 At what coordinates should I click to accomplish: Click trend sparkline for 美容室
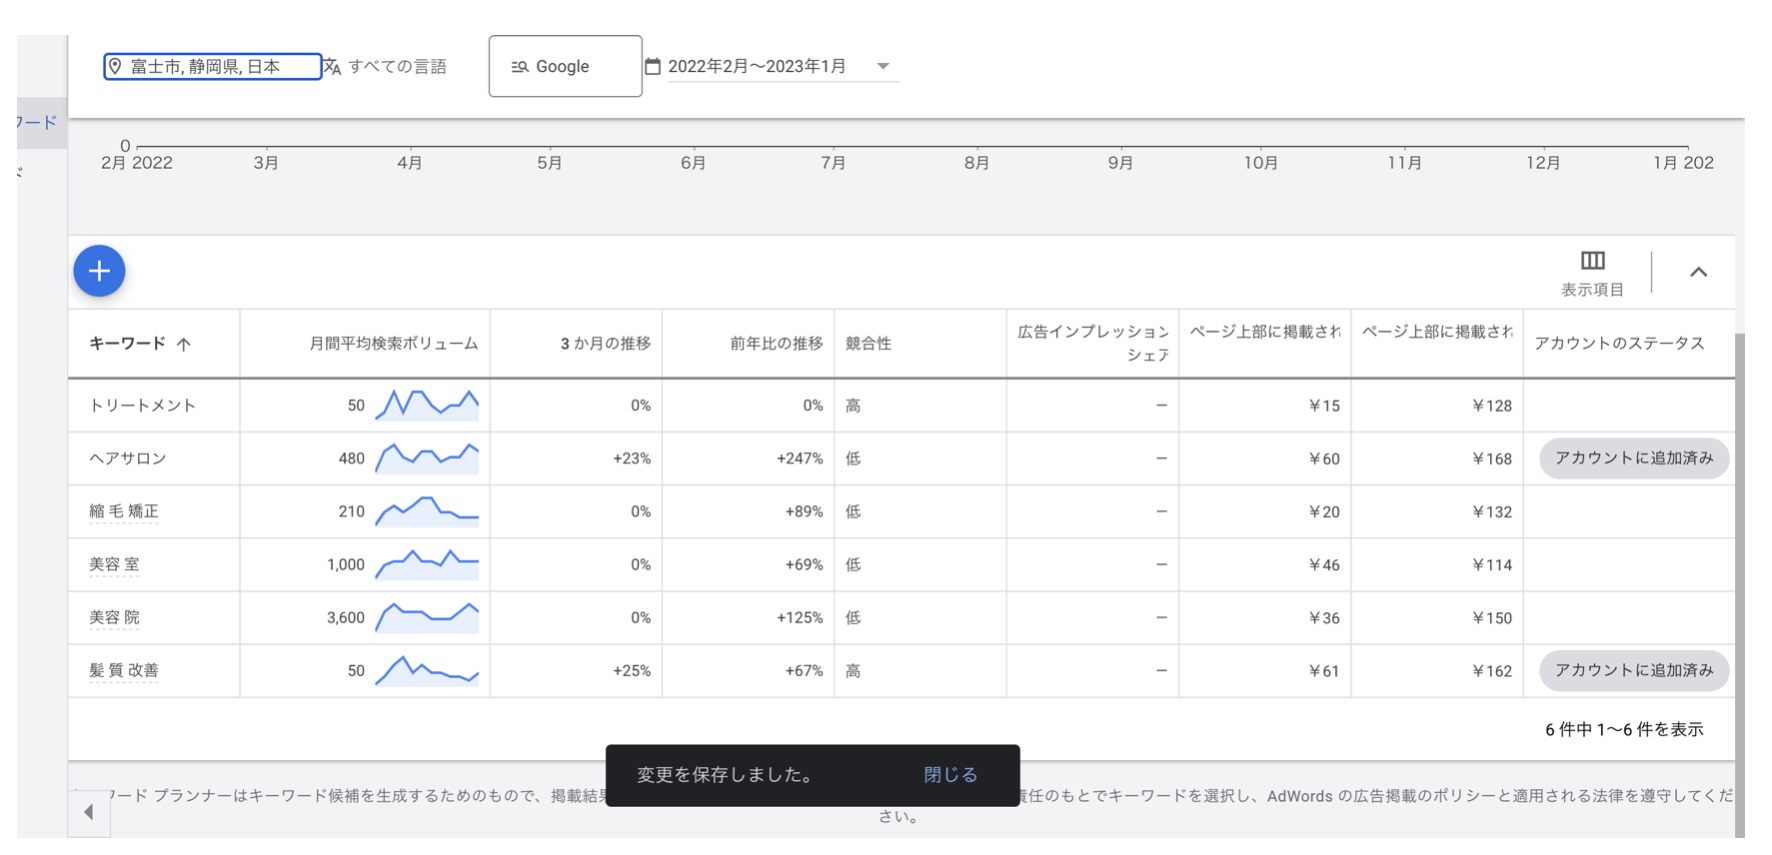click(x=427, y=565)
